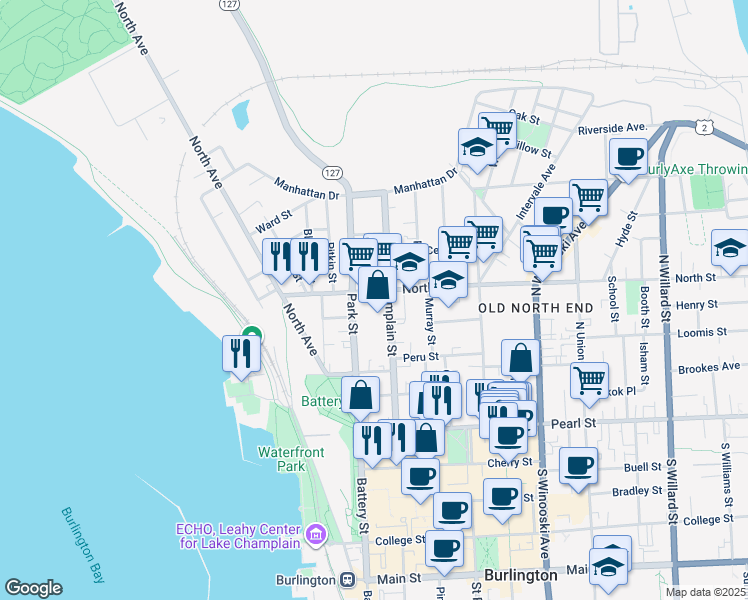
Task: Open the coffee marker just above Main St
Action: [445, 548]
